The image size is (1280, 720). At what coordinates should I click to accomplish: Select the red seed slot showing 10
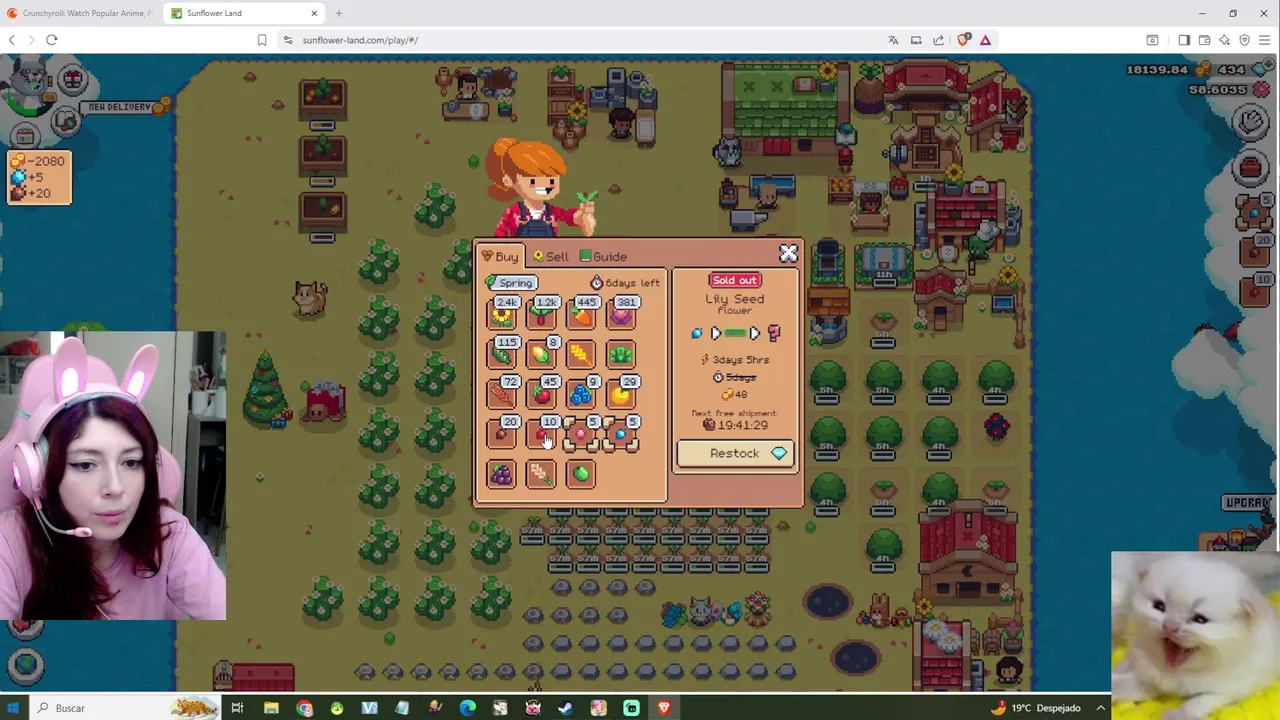click(542, 433)
